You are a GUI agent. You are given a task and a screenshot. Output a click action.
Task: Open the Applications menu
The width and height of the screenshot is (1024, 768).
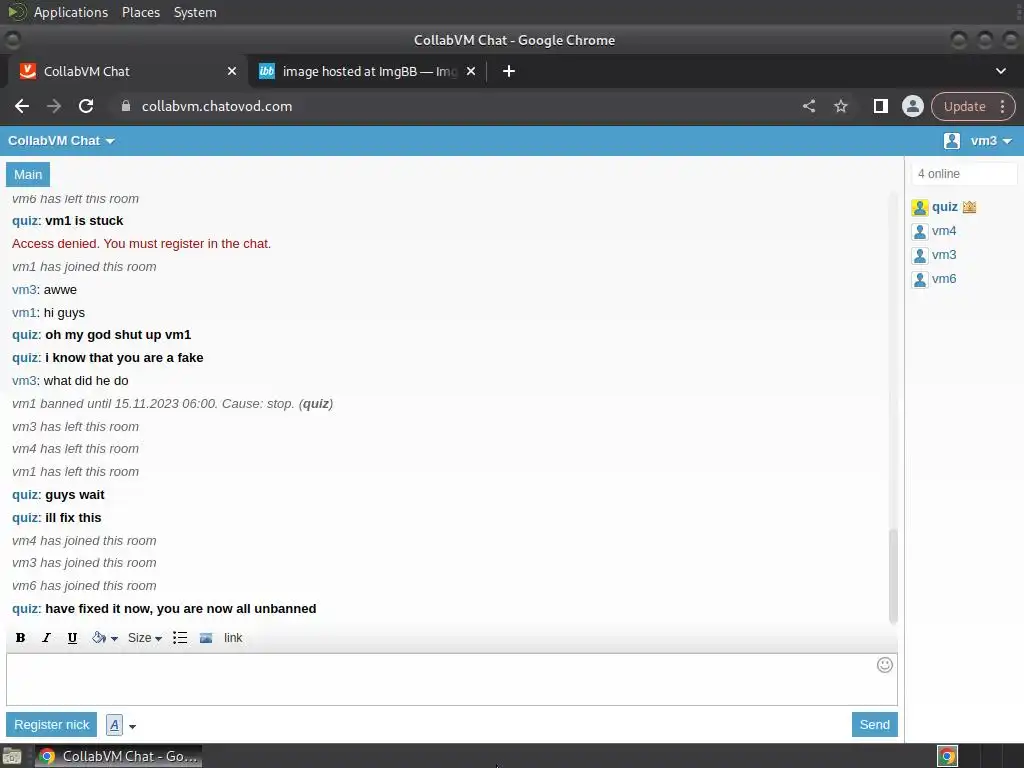pyautogui.click(x=71, y=12)
